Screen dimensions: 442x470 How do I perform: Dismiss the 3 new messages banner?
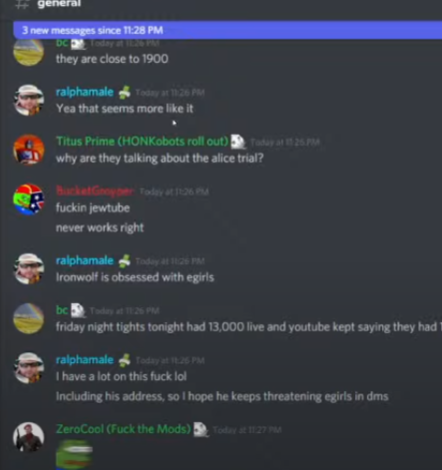[x=228, y=30]
